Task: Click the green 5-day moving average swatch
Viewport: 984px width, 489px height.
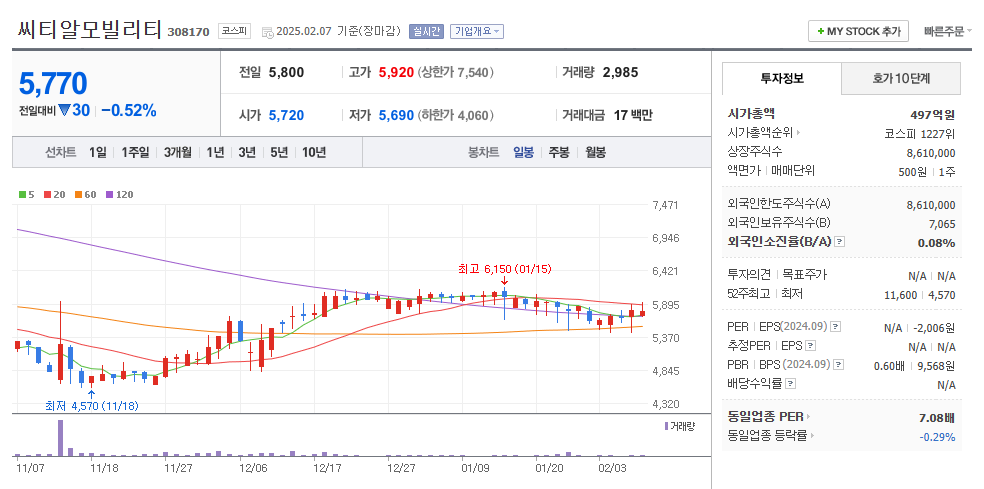Action: coord(23,195)
